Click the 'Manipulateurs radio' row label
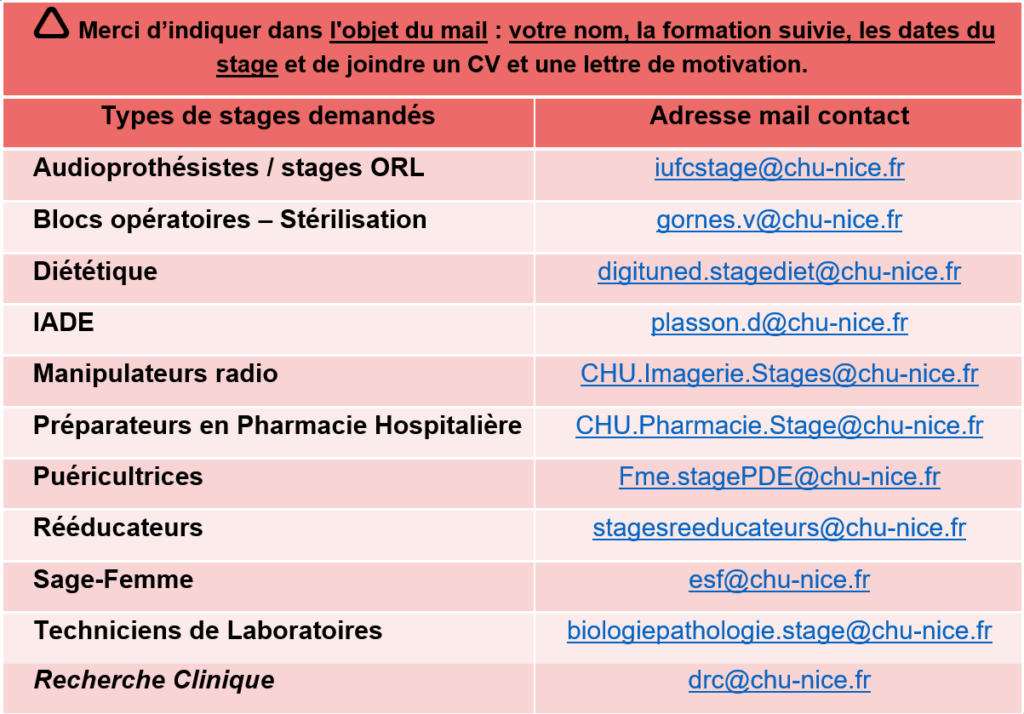Viewport: 1024px width, 714px height. (155, 374)
